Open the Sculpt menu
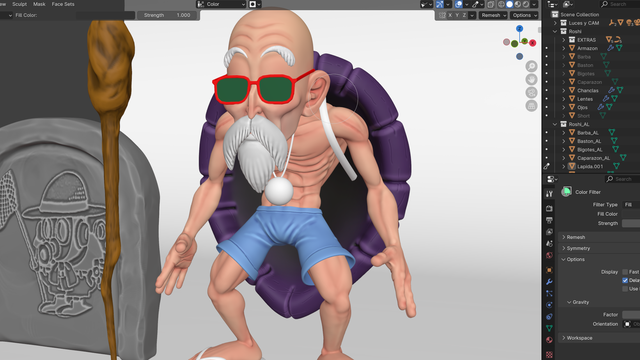Screen dimensions: 640x360 tap(19, 4)
